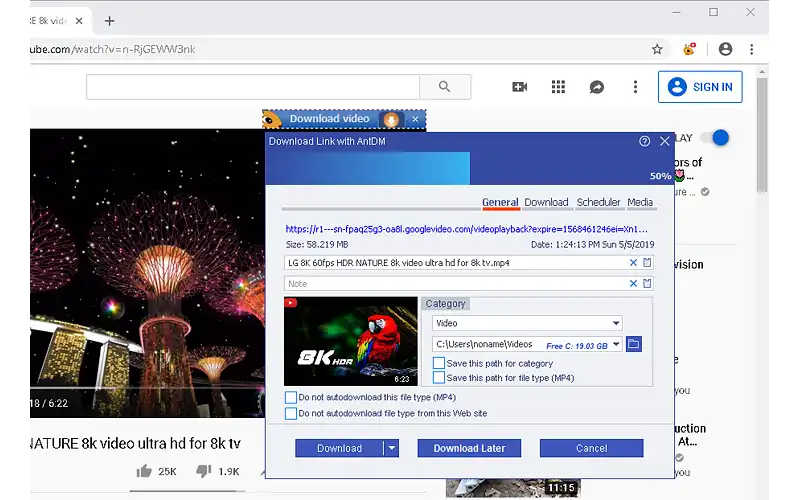This screenshot has width=800, height=500.
Task: Click the address bar URL
Action: coord(113,49)
